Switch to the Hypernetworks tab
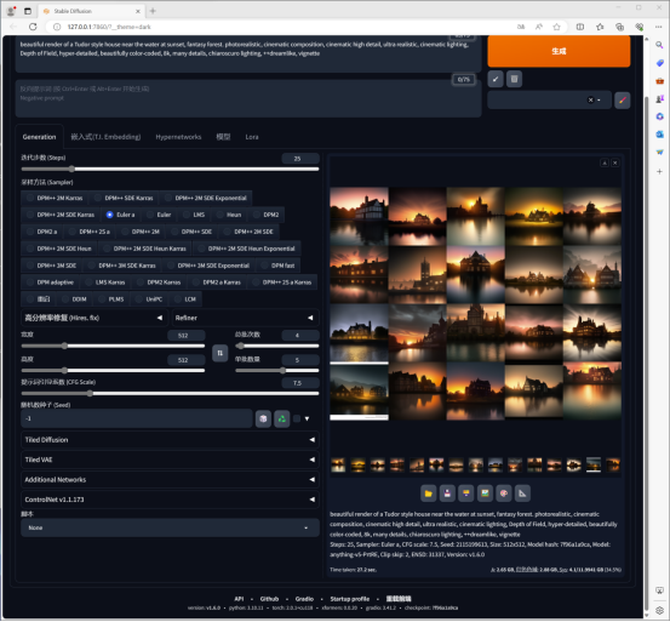This screenshot has height=622, width=670. 178,137
